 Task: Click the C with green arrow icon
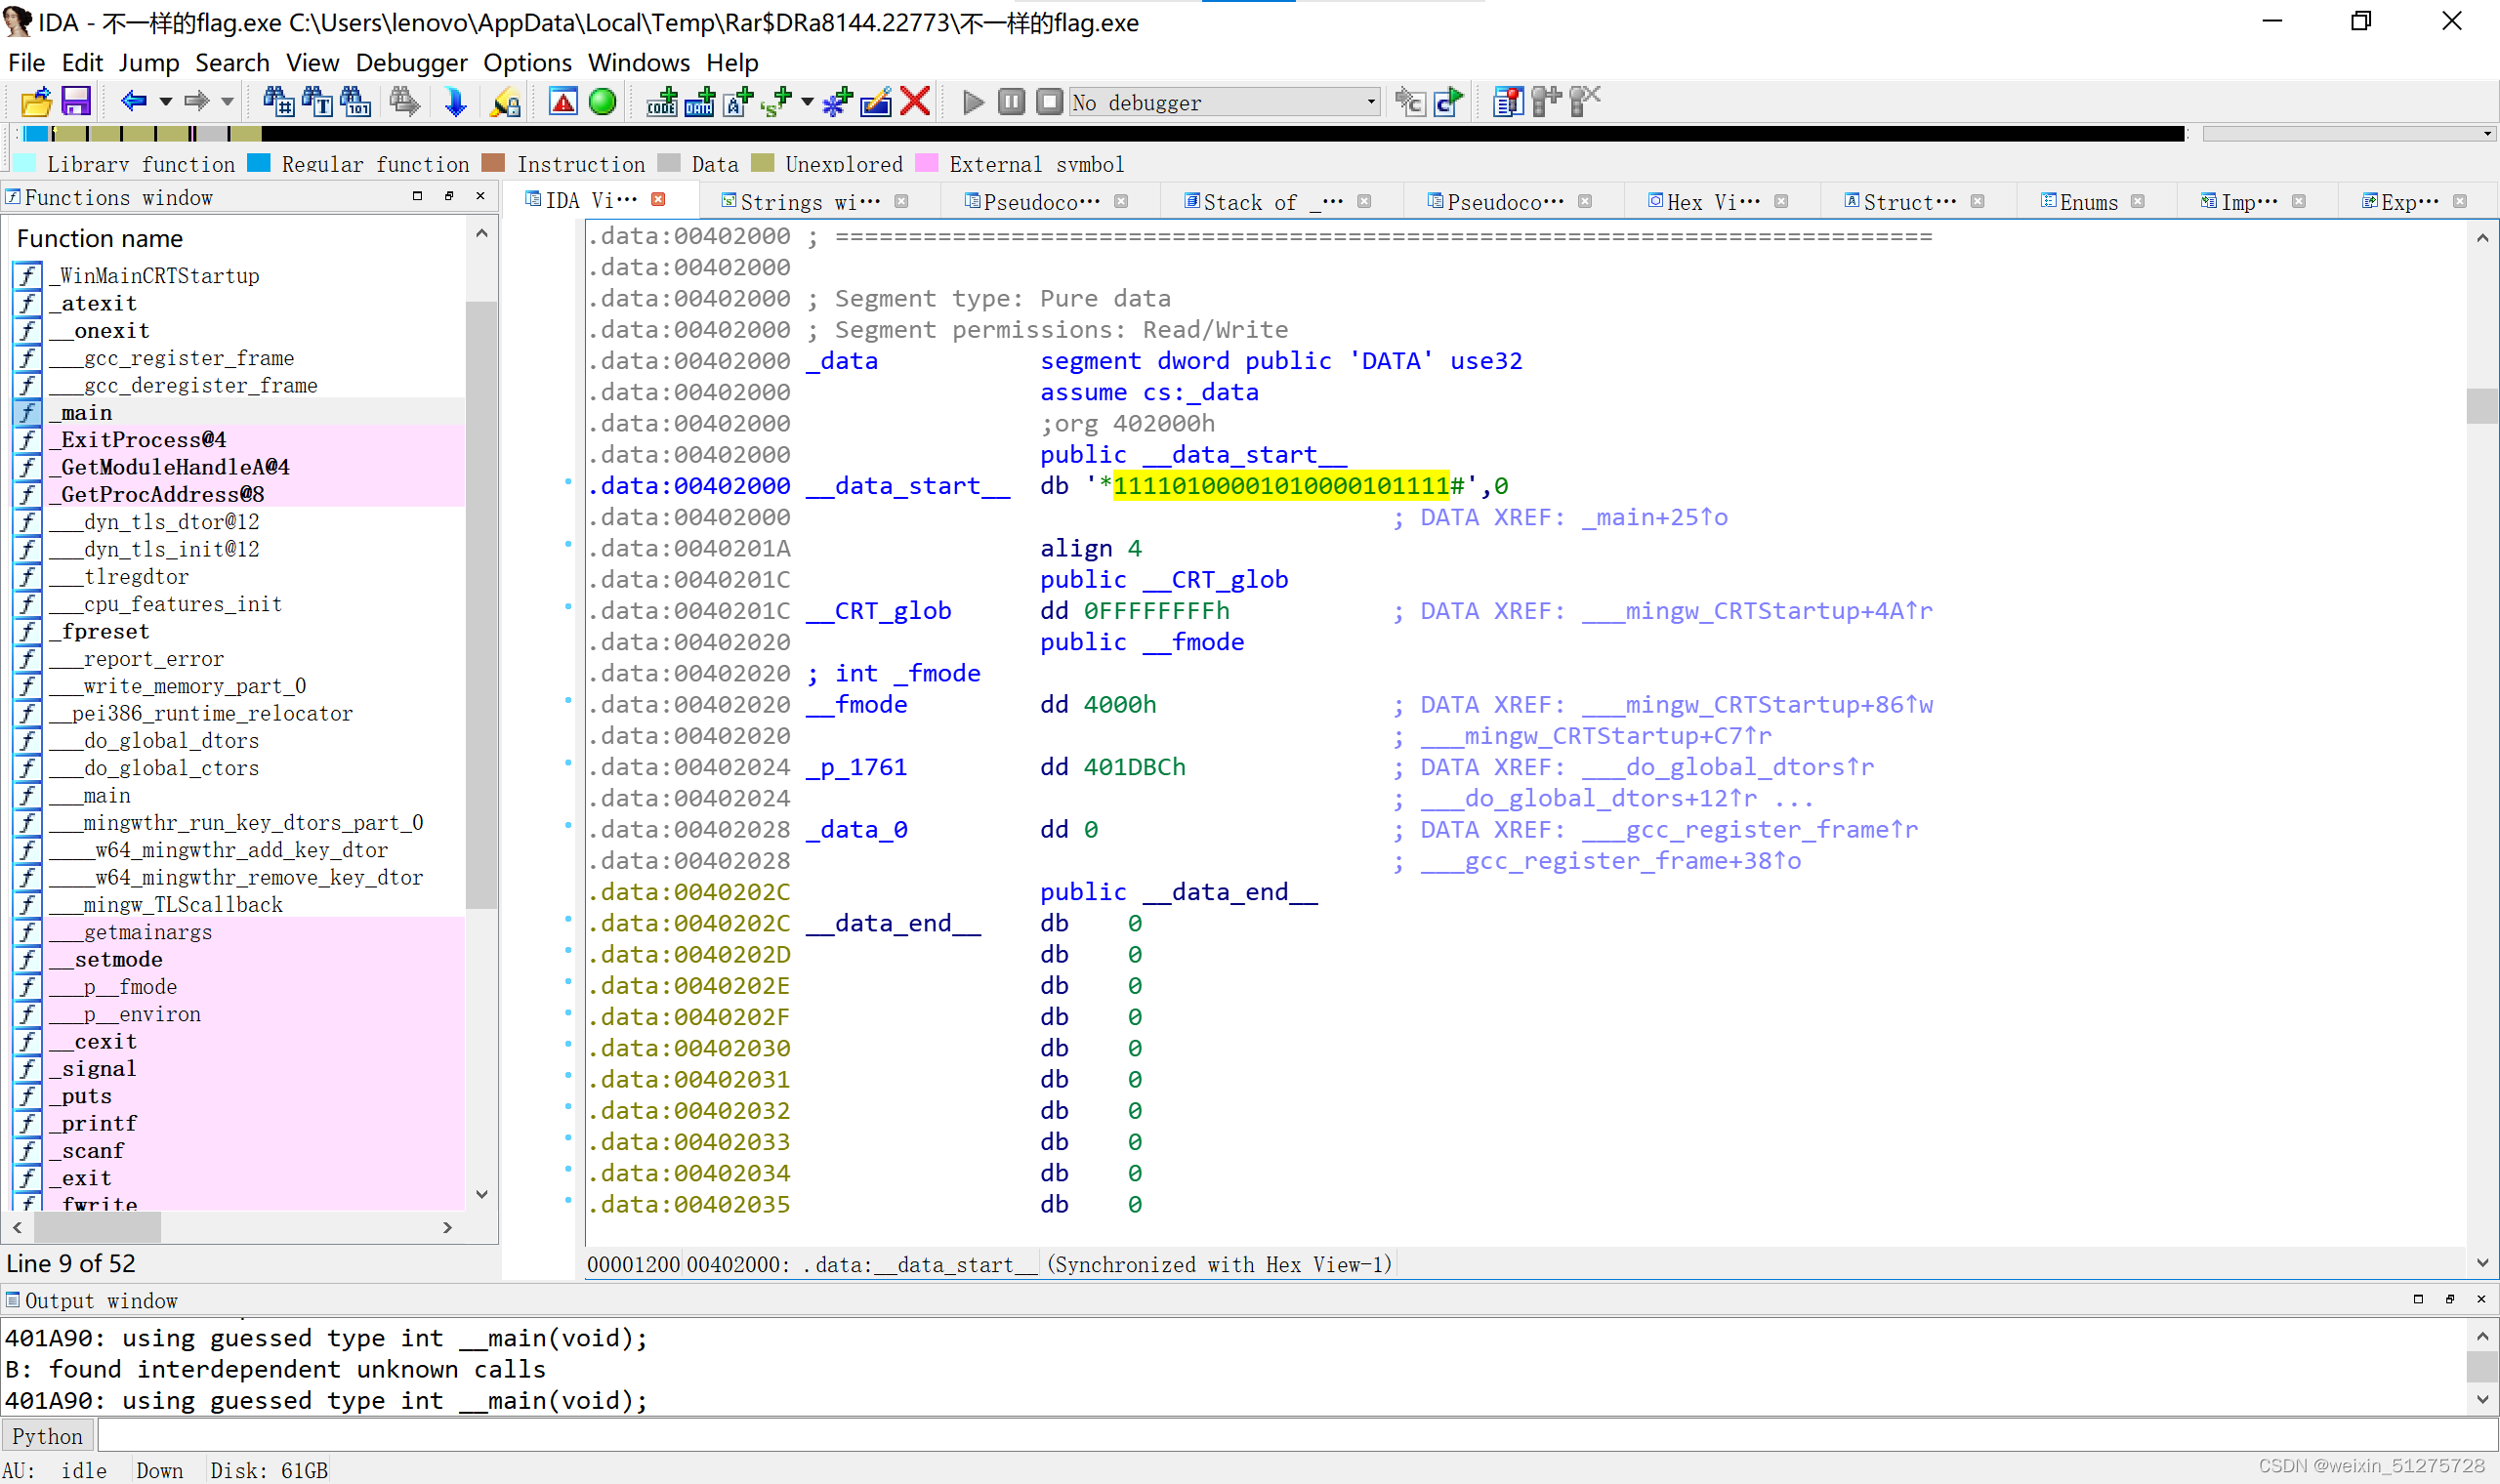pyautogui.click(x=1448, y=101)
